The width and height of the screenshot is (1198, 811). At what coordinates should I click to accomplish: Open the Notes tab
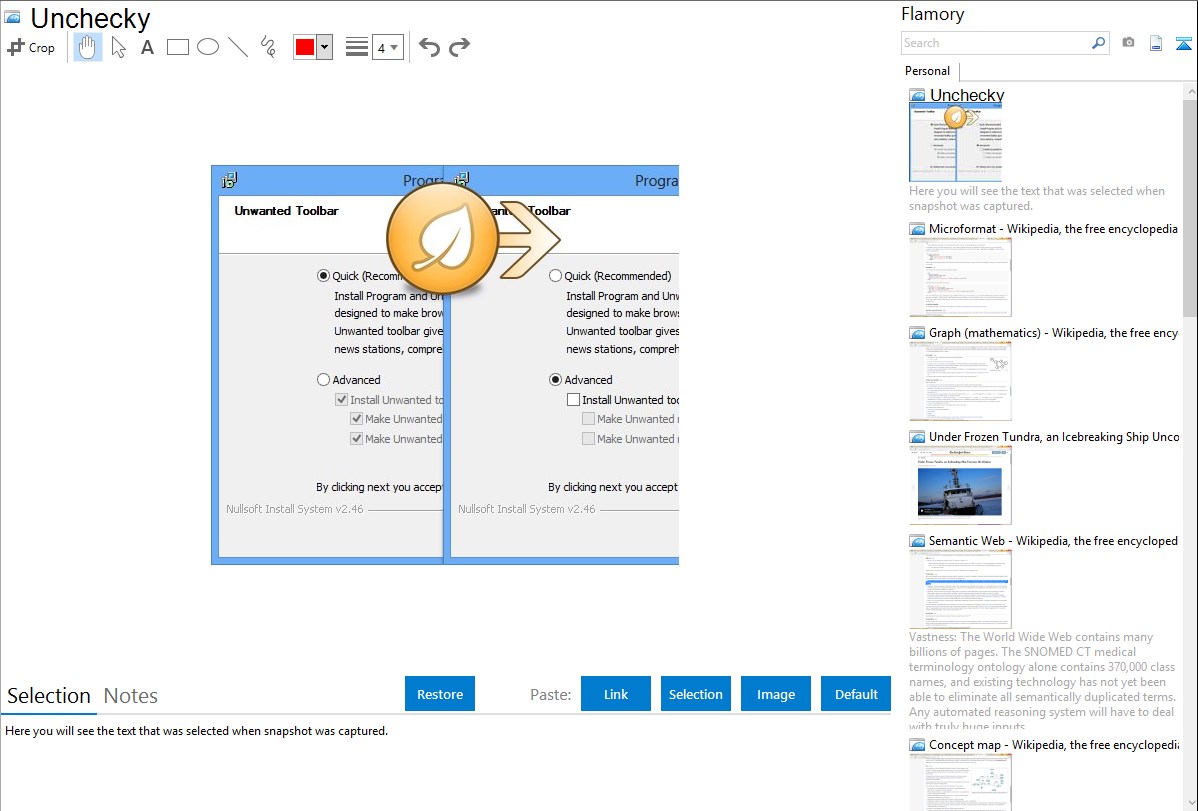131,696
